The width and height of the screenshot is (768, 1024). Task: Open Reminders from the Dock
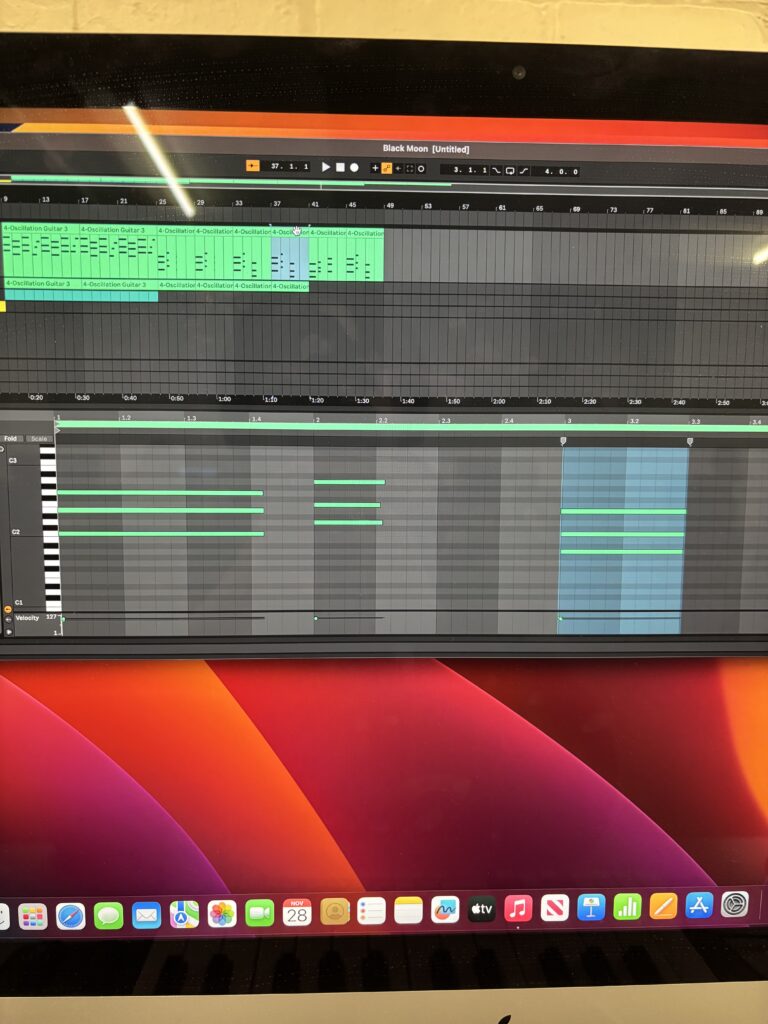tap(372, 911)
